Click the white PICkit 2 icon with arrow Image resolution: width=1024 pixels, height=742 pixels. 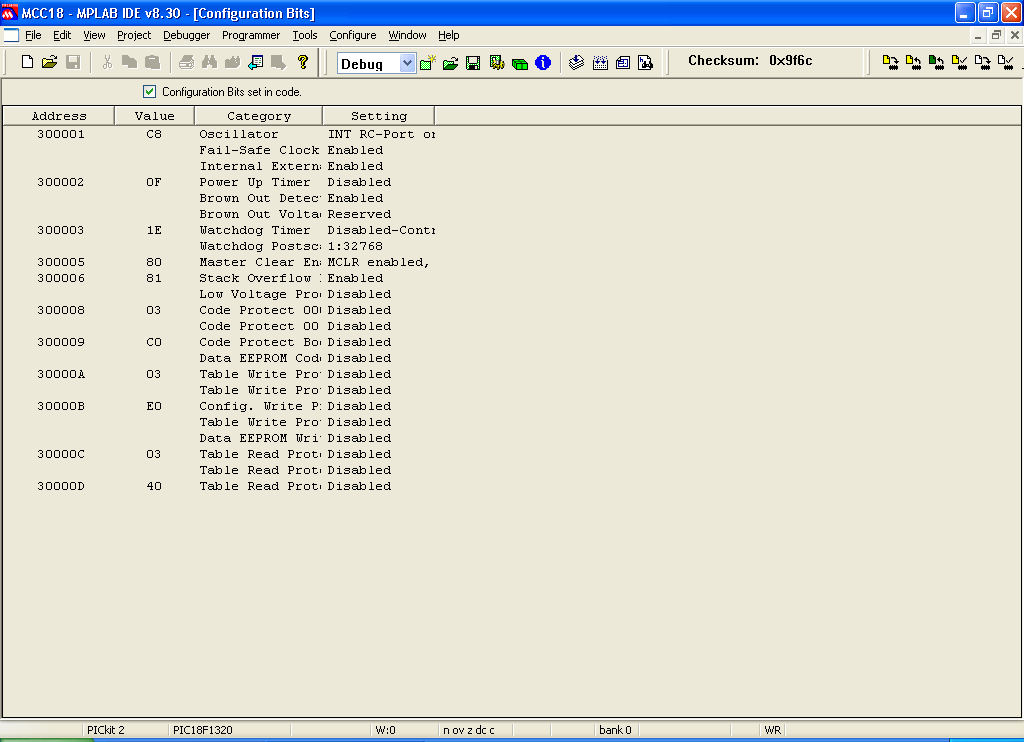coord(982,62)
